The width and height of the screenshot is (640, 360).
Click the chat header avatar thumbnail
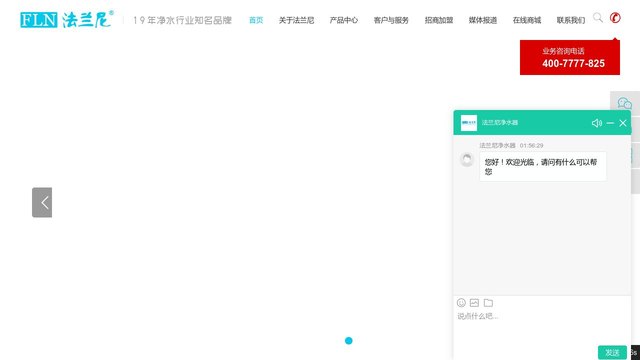469,122
